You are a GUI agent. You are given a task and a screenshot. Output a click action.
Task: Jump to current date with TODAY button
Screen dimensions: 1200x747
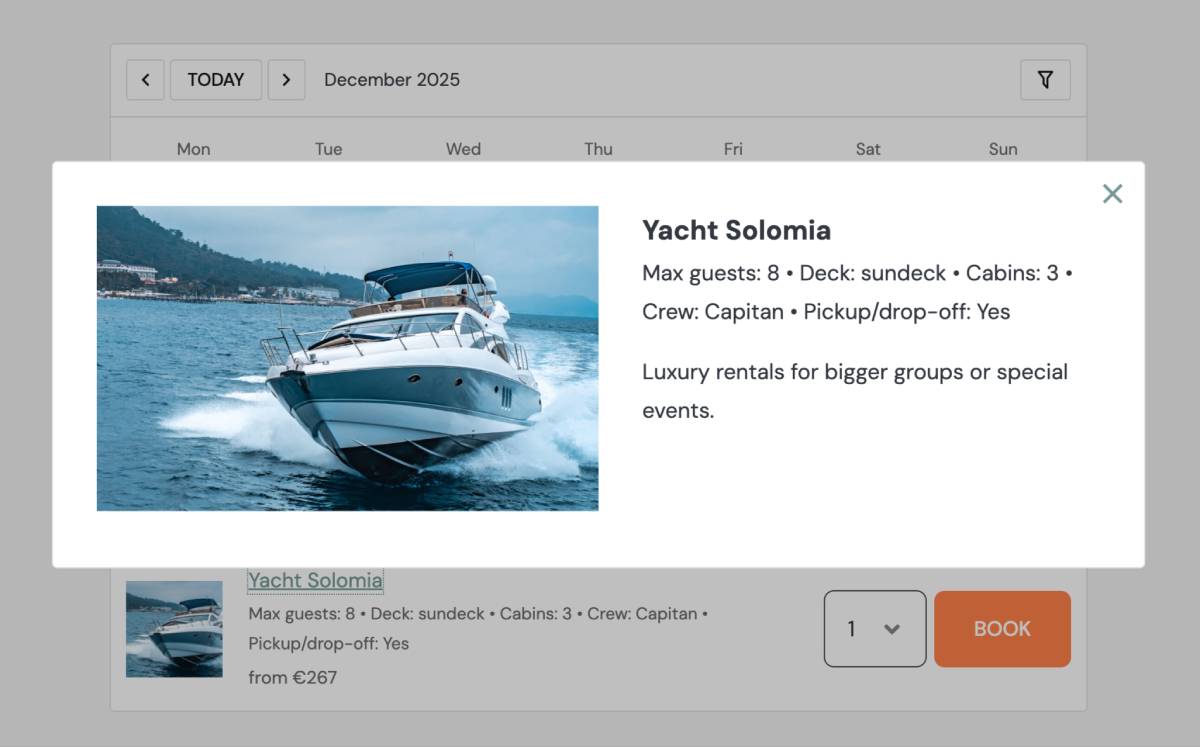coord(216,80)
